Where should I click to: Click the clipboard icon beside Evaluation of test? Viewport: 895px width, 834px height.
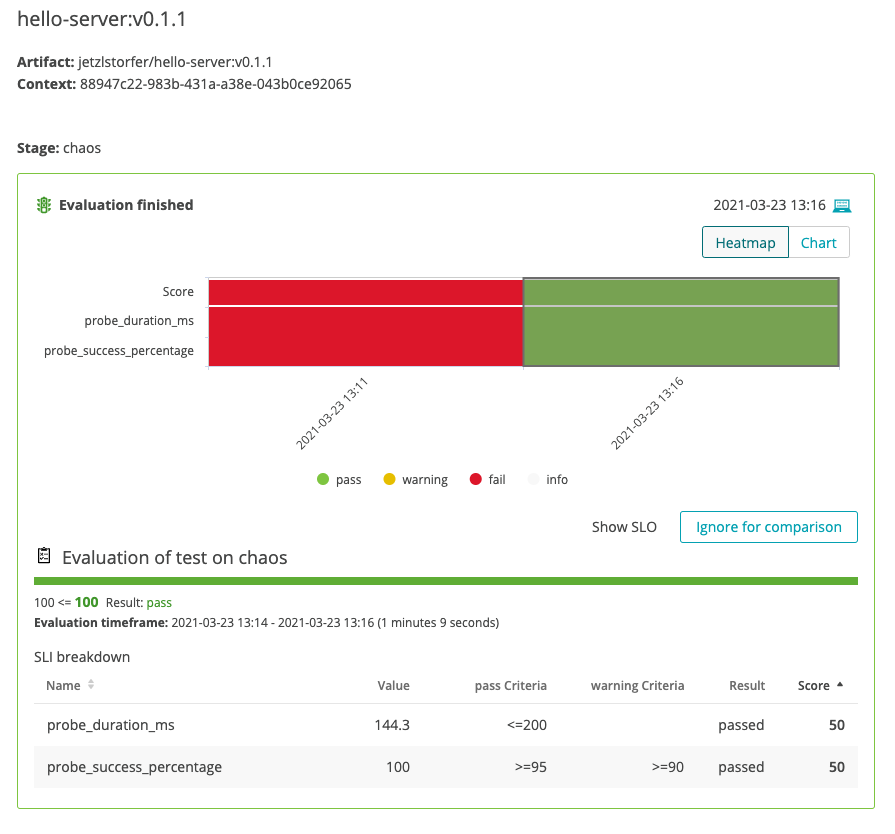[44, 555]
